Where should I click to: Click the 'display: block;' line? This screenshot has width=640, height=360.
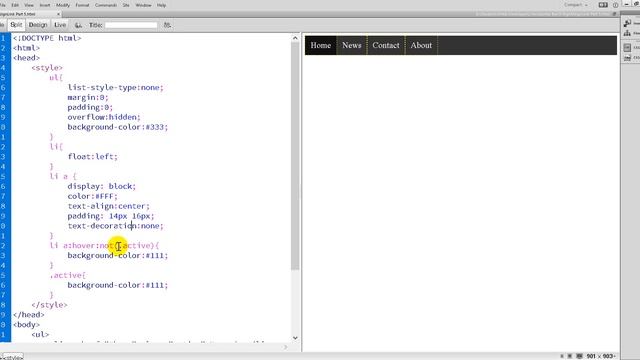tap(102, 186)
